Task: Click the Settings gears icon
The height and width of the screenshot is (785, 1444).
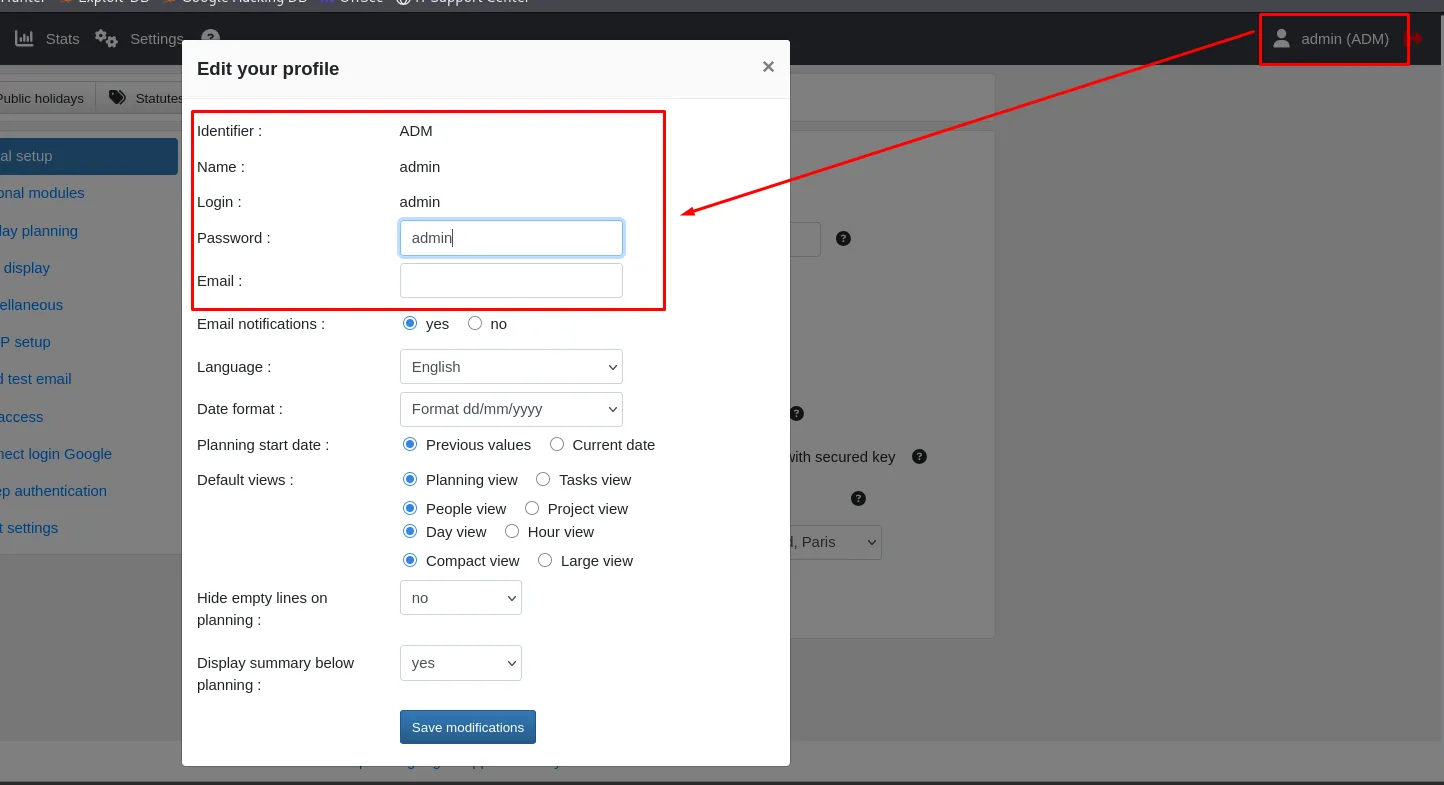Action: pyautogui.click(x=106, y=39)
